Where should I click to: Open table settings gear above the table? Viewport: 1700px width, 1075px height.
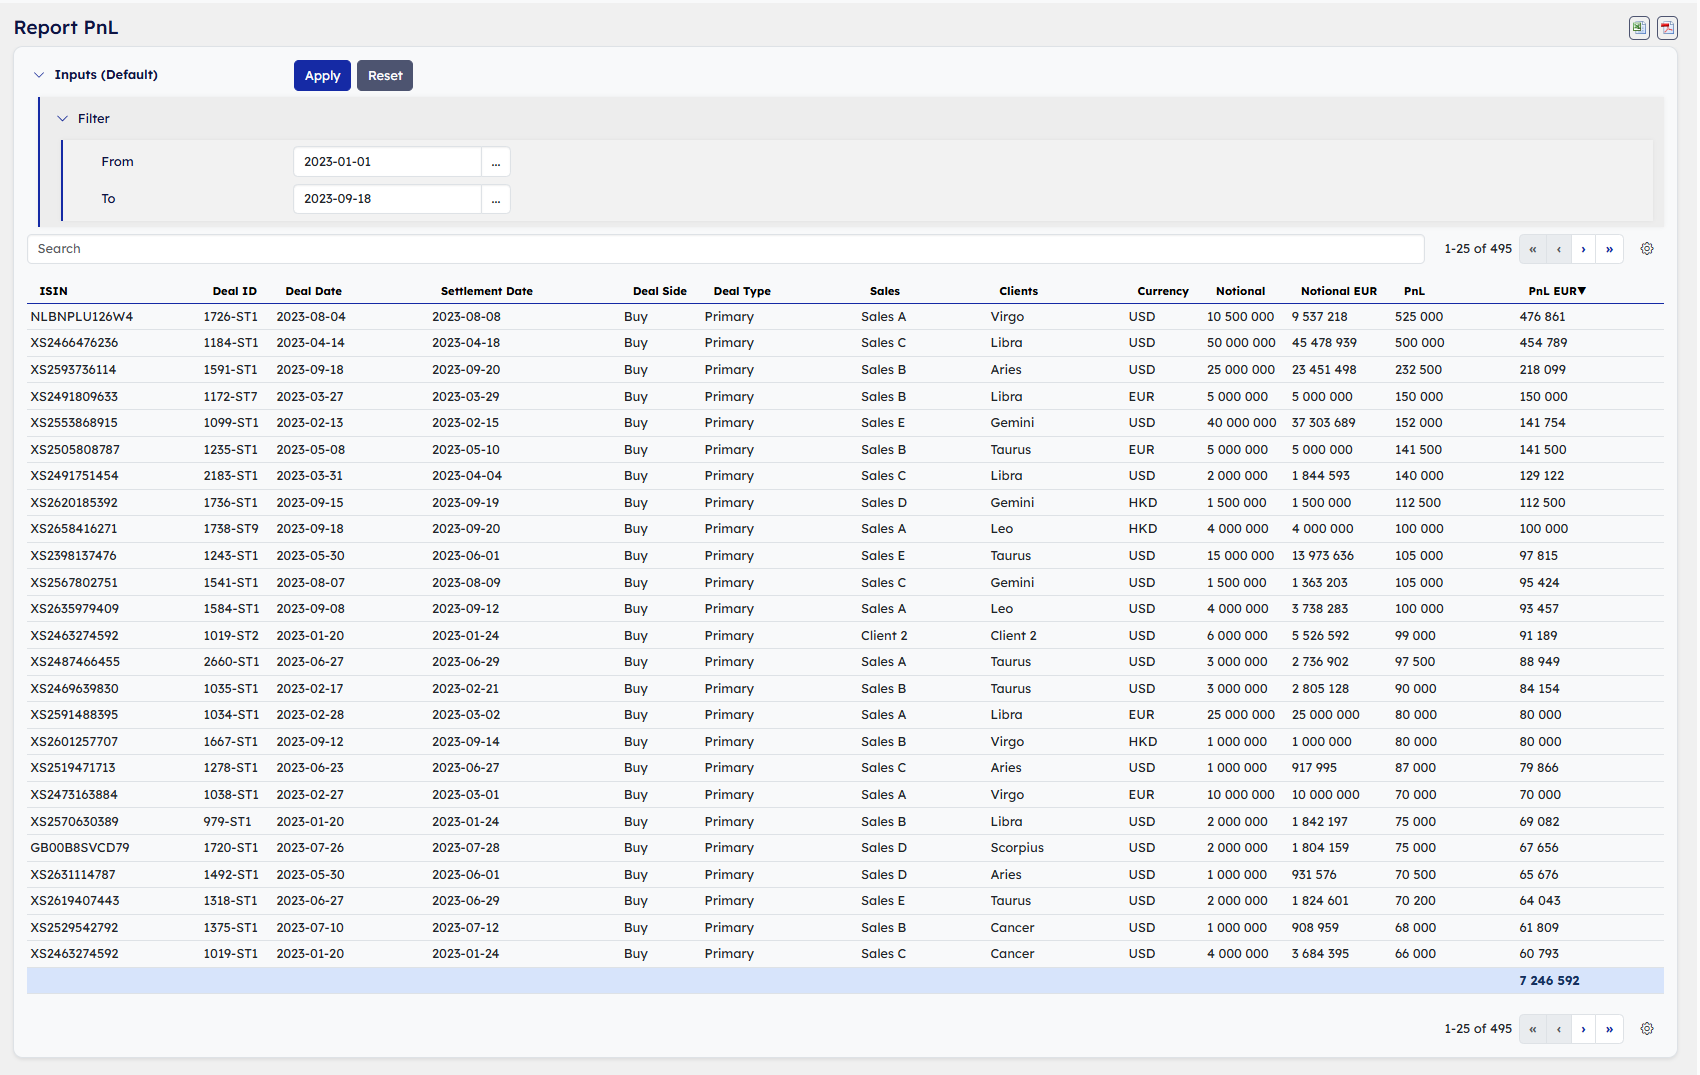[x=1647, y=249]
